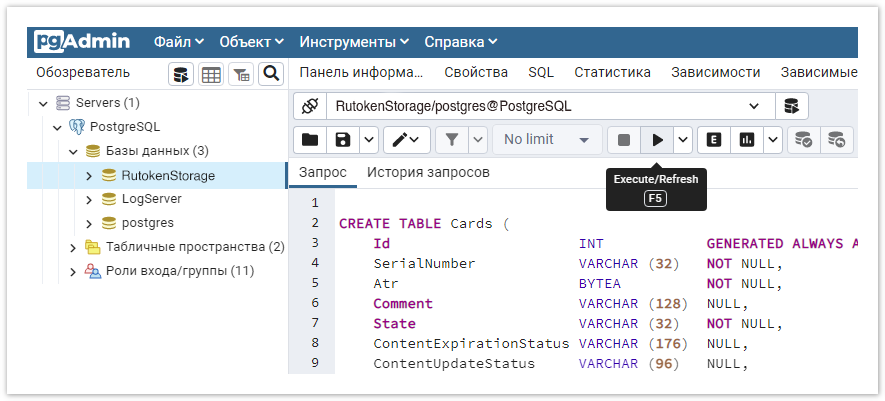Click the View Data table icon
The height and width of the screenshot is (401, 885).
(x=211, y=73)
